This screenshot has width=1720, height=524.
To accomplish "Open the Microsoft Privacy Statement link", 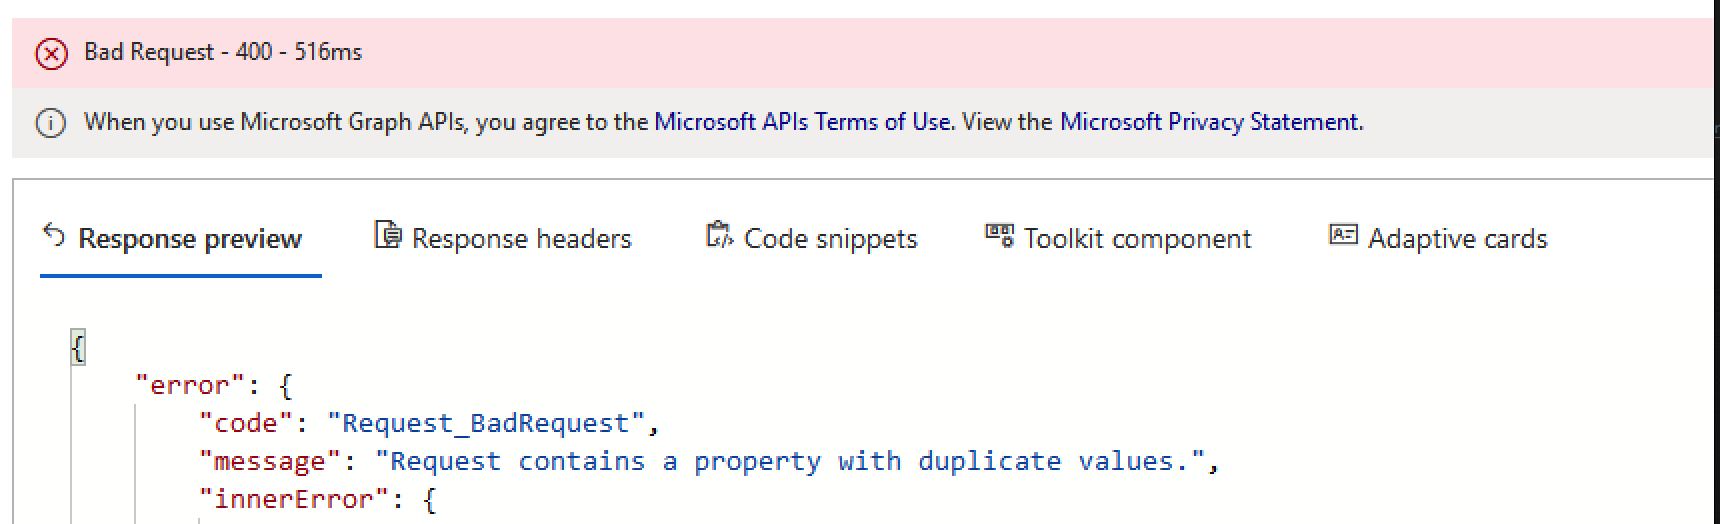I will tap(1209, 122).
